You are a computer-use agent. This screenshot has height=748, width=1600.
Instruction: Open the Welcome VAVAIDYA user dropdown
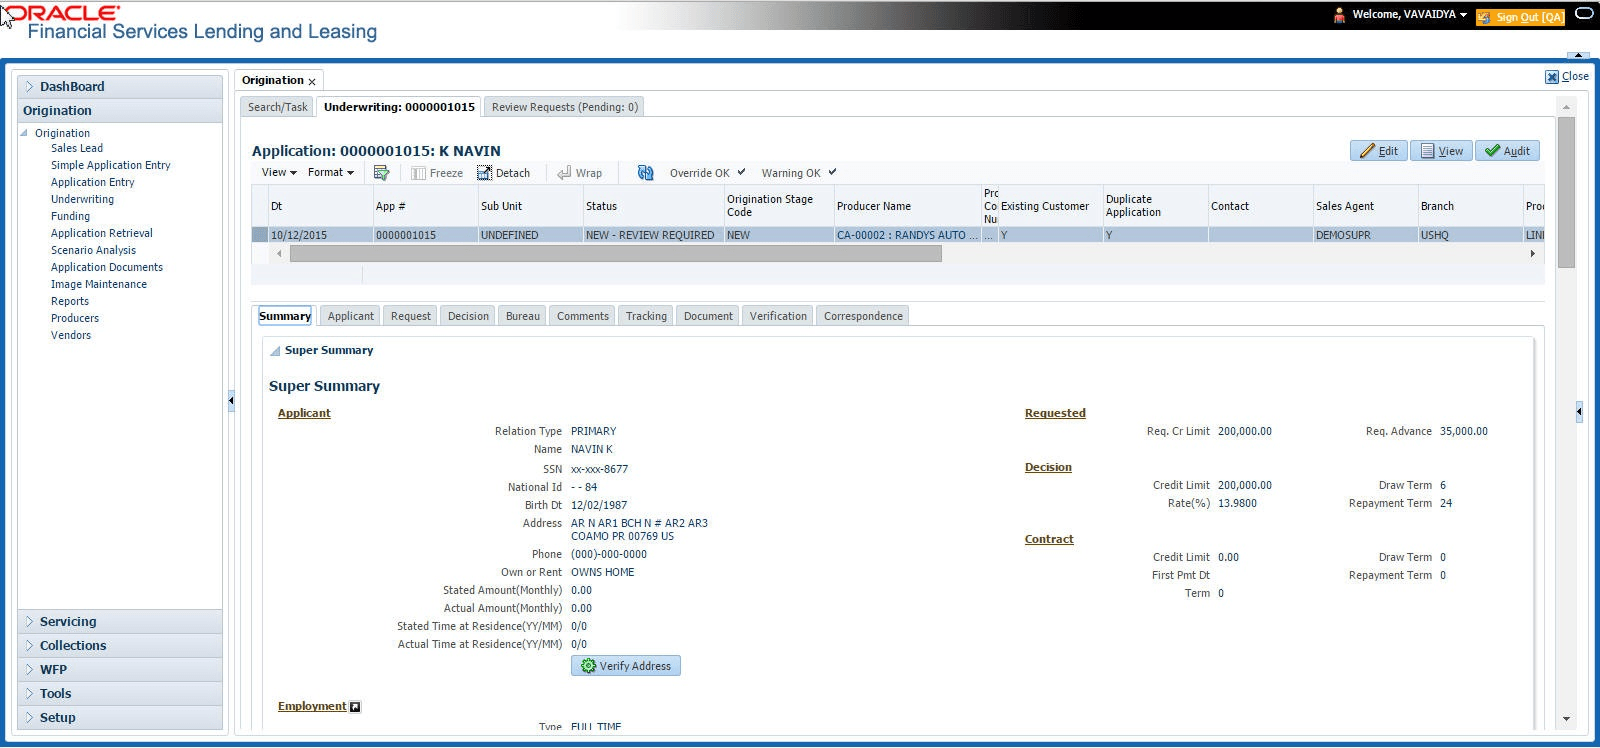point(1409,15)
